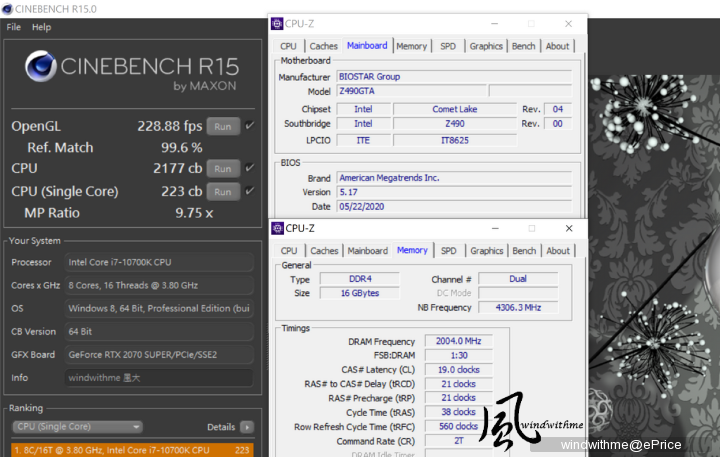
Task: Open CPU tab in upper CPU-Z window
Action: pos(288,46)
